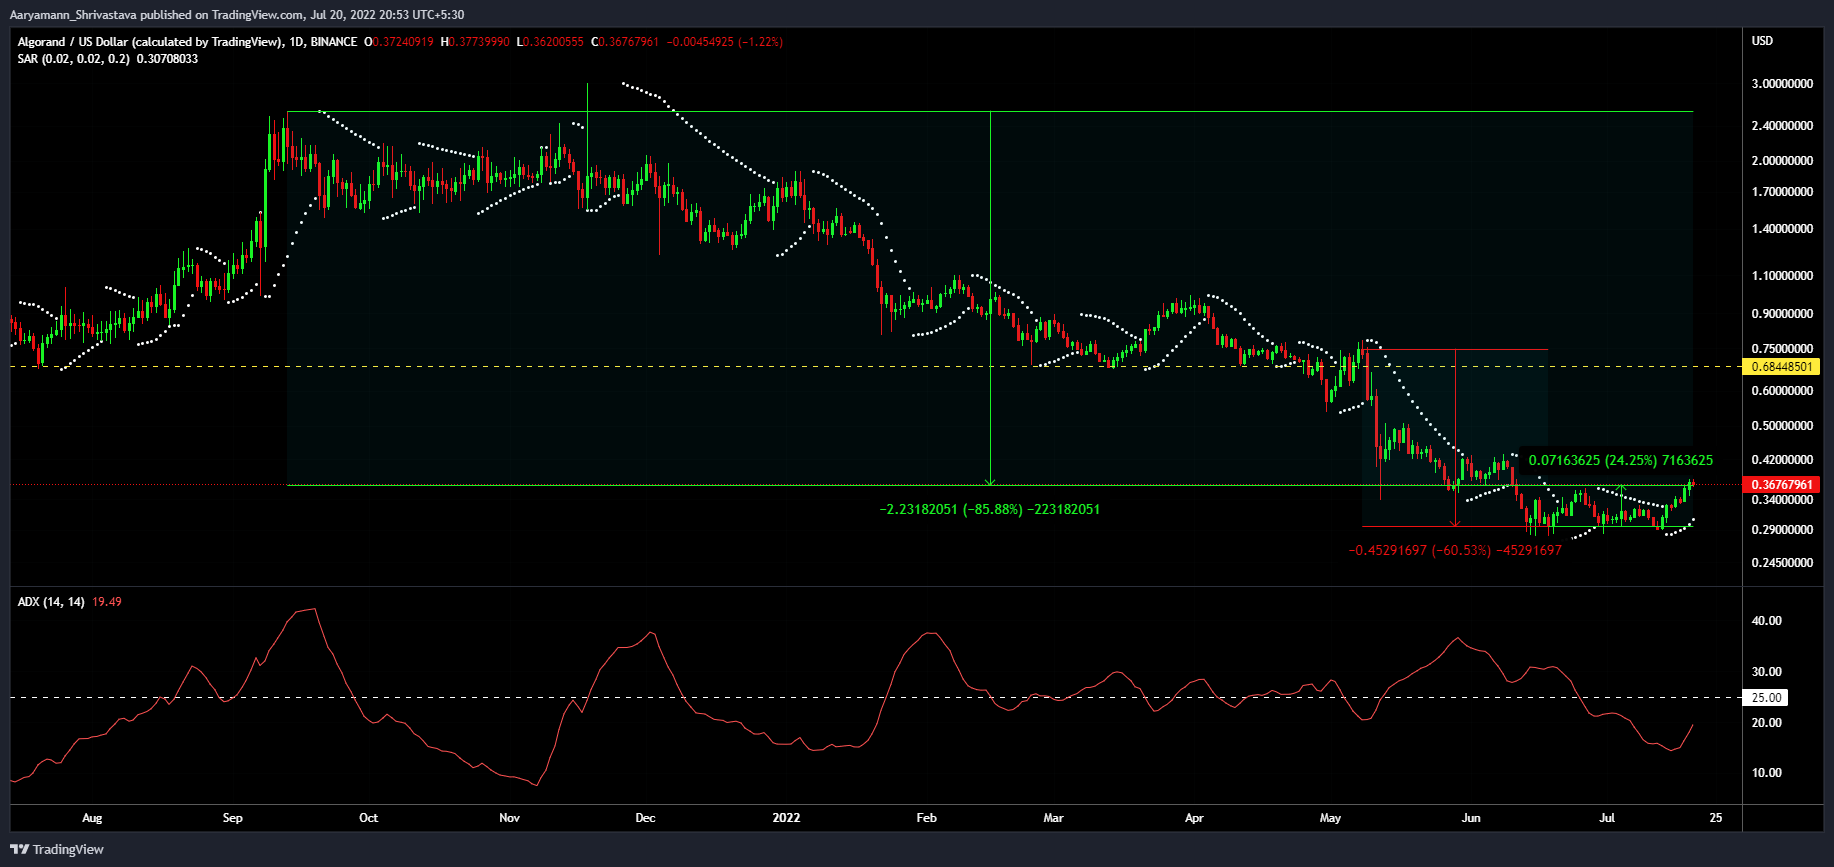
Task: Click the 30.00 ADX axis value
Action: [x=1767, y=672]
